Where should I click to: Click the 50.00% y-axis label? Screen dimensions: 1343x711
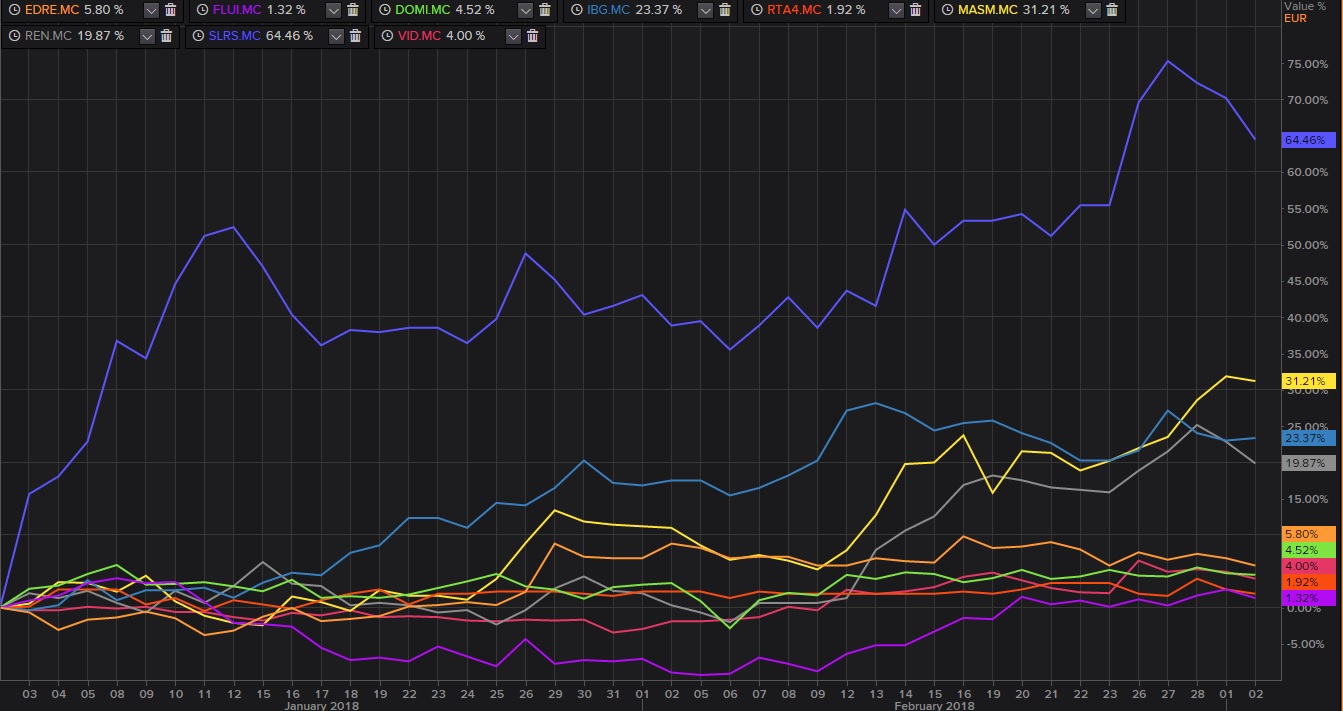coord(1308,245)
